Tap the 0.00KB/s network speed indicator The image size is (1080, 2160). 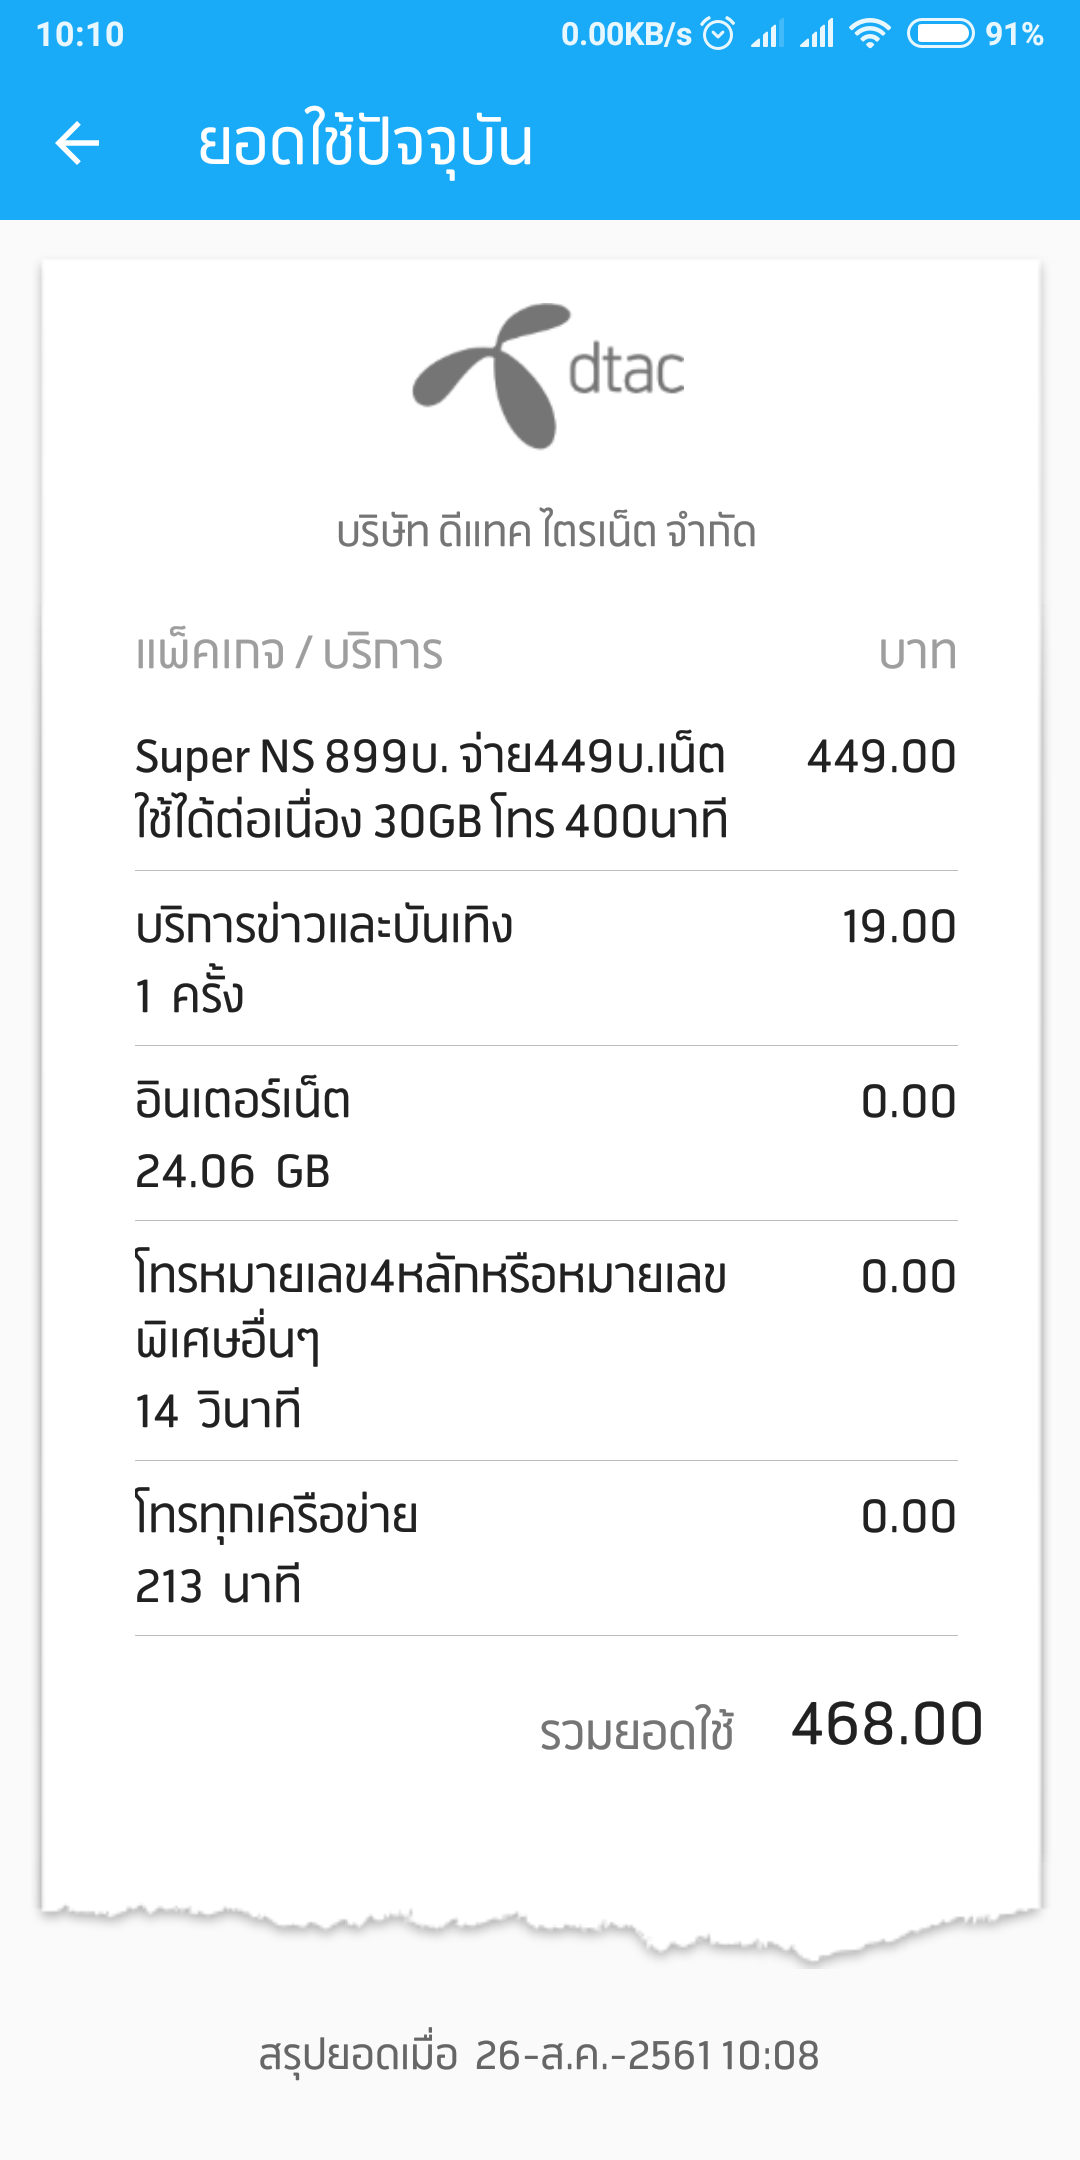(626, 35)
